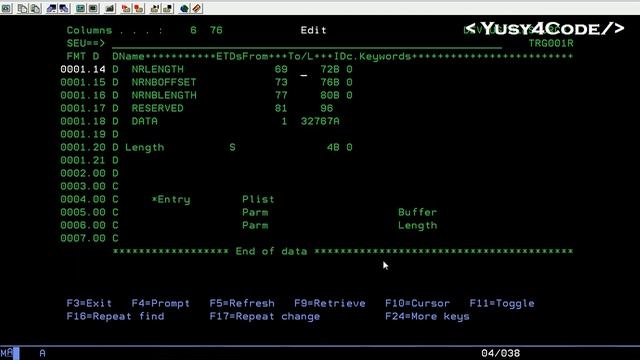Click Parm on the Buffer line
Screen dimensions: 640x360
point(255,213)
